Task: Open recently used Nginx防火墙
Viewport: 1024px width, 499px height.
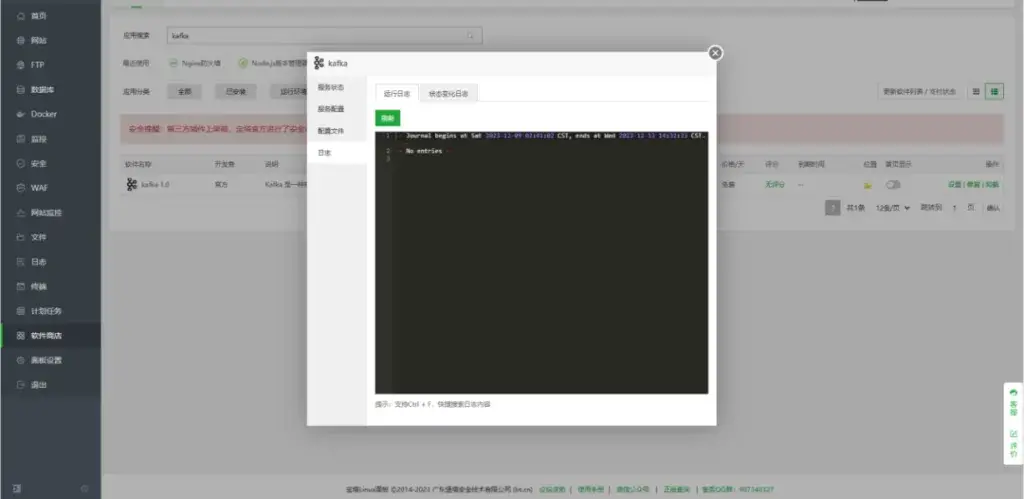Action: tap(195, 63)
